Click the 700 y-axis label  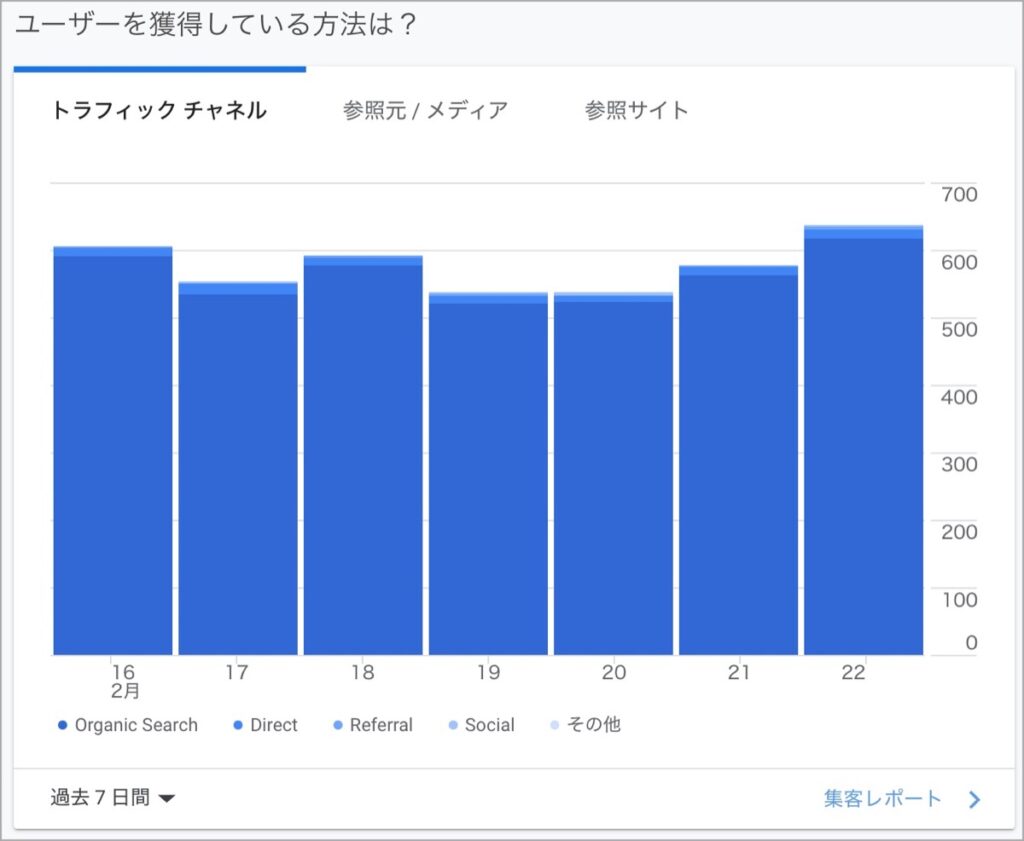[959, 195]
